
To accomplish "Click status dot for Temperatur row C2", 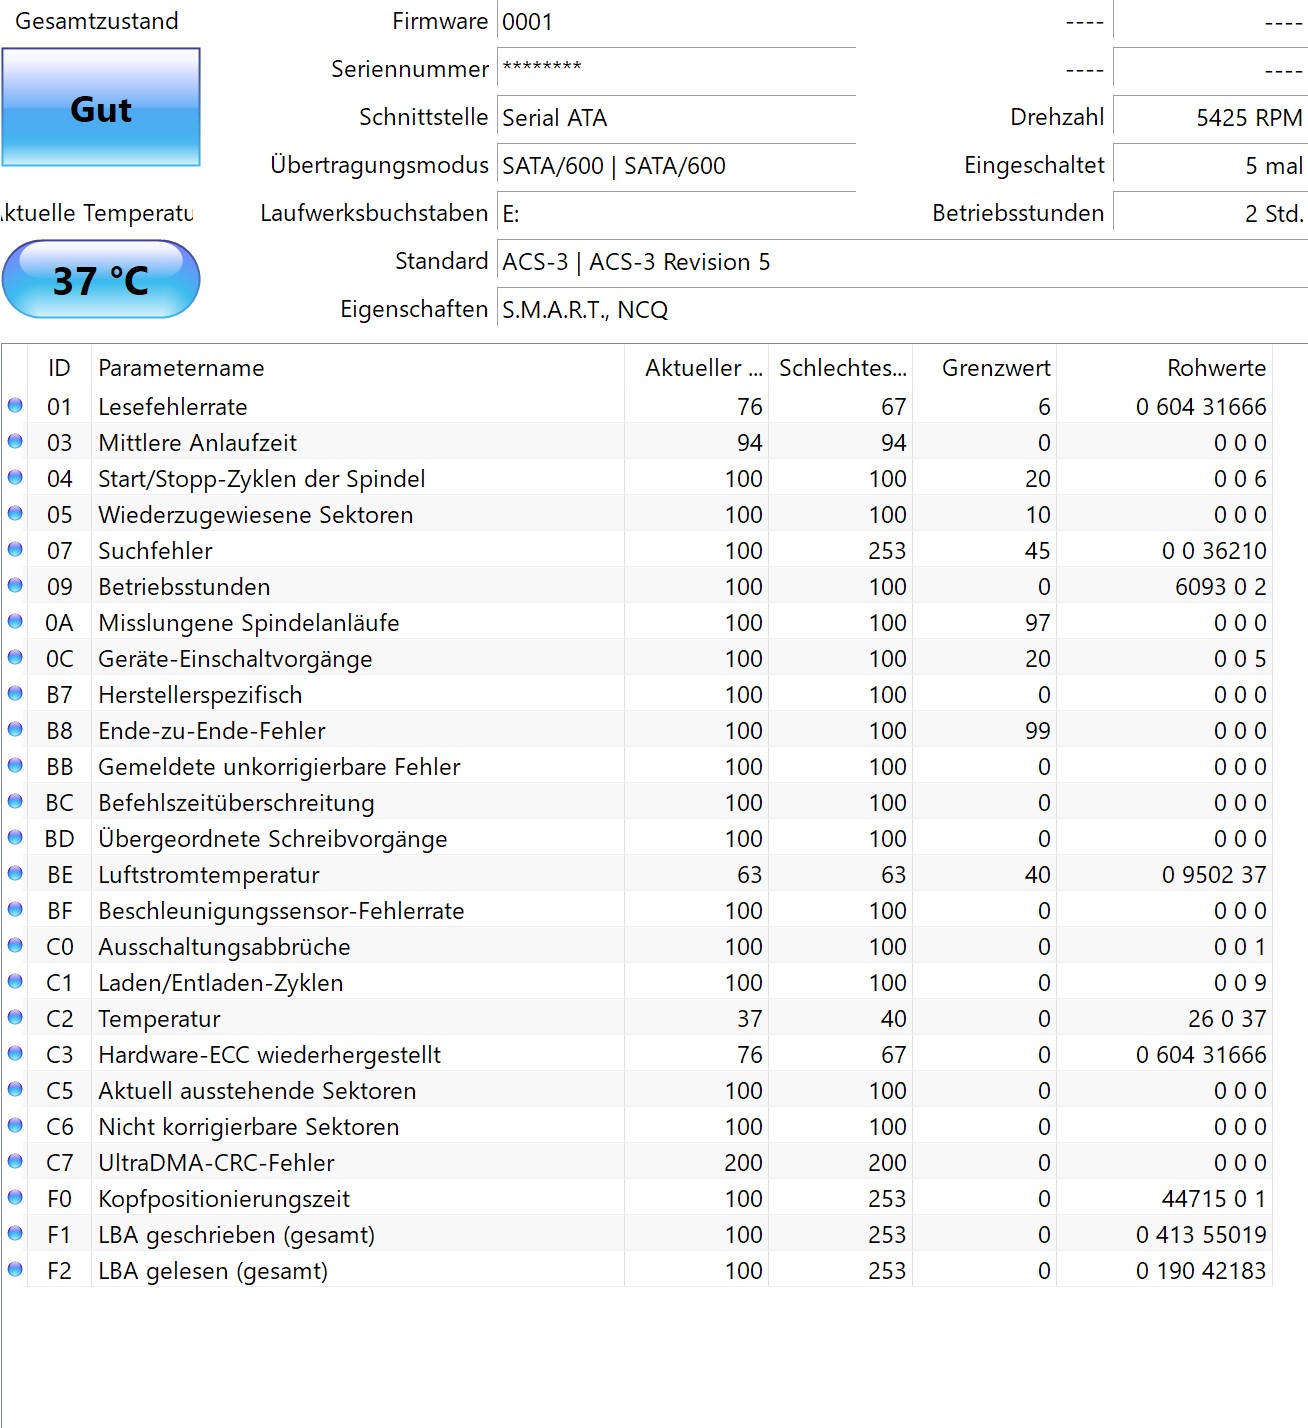I will tap(15, 1017).
